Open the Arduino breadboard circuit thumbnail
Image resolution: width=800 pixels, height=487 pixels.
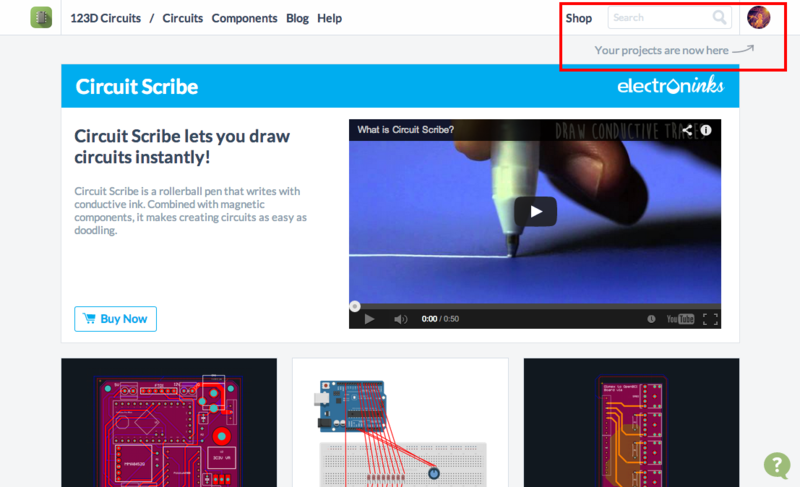click(401, 423)
